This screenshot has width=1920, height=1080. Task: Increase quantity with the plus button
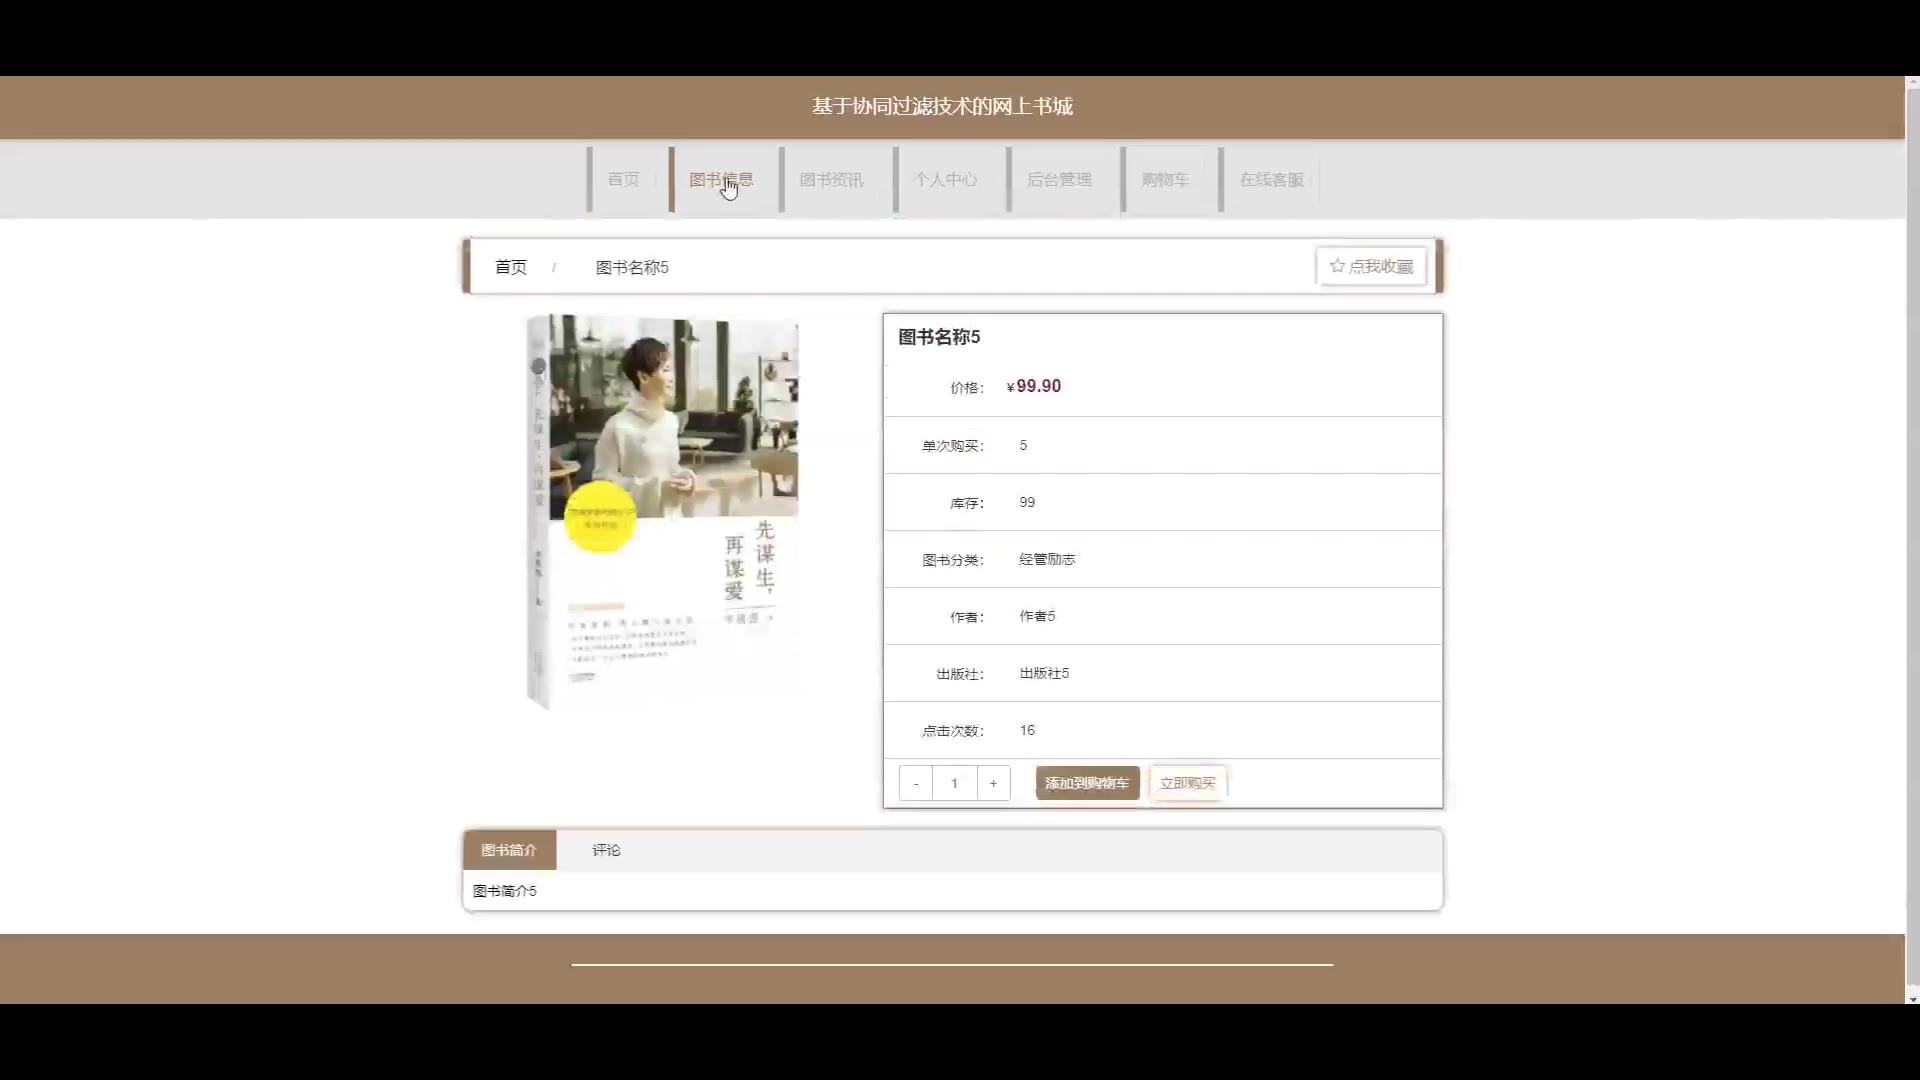[993, 783]
